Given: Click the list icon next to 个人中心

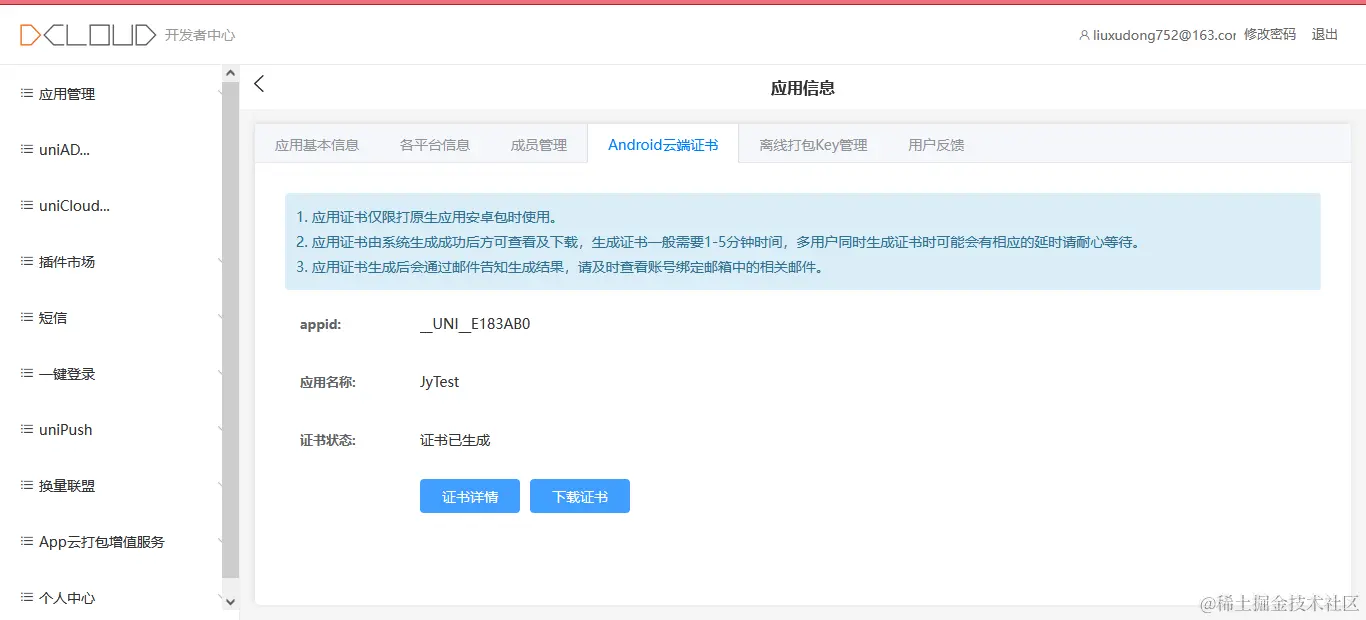Looking at the screenshot, I should [27, 597].
